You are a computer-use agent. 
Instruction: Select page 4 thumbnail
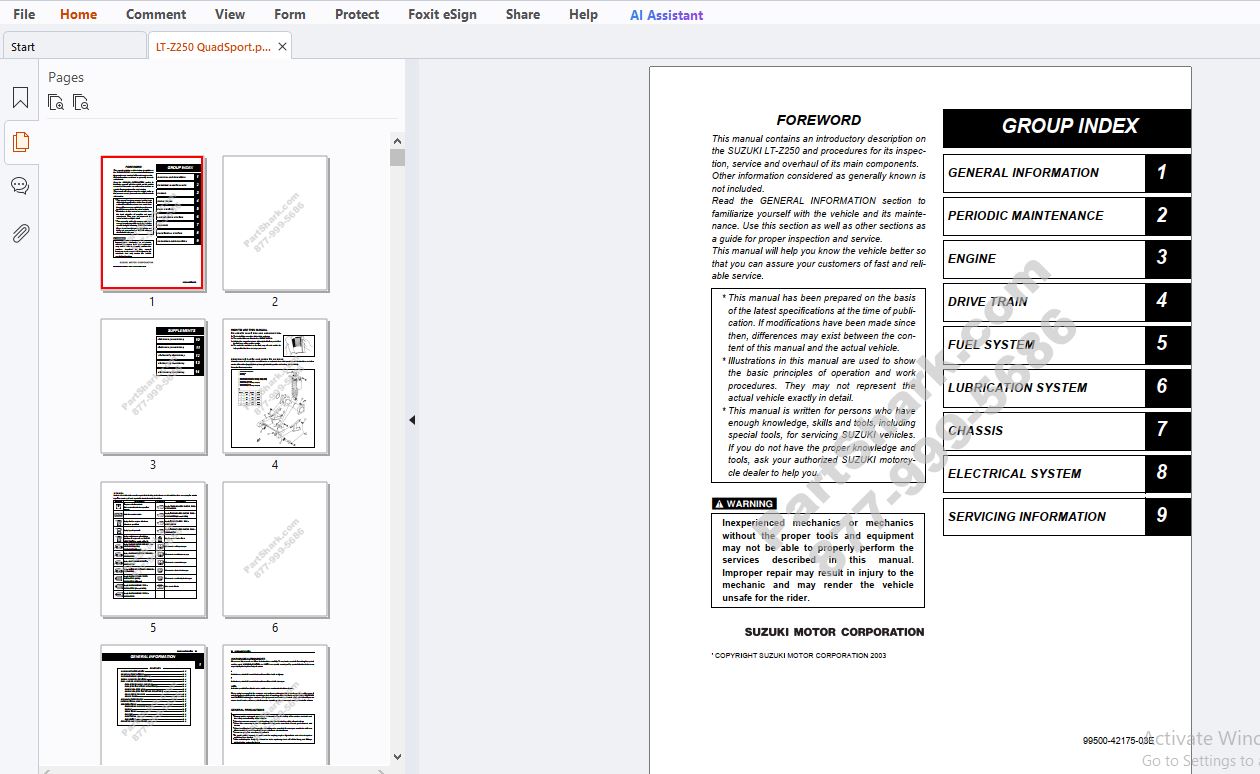pos(275,385)
